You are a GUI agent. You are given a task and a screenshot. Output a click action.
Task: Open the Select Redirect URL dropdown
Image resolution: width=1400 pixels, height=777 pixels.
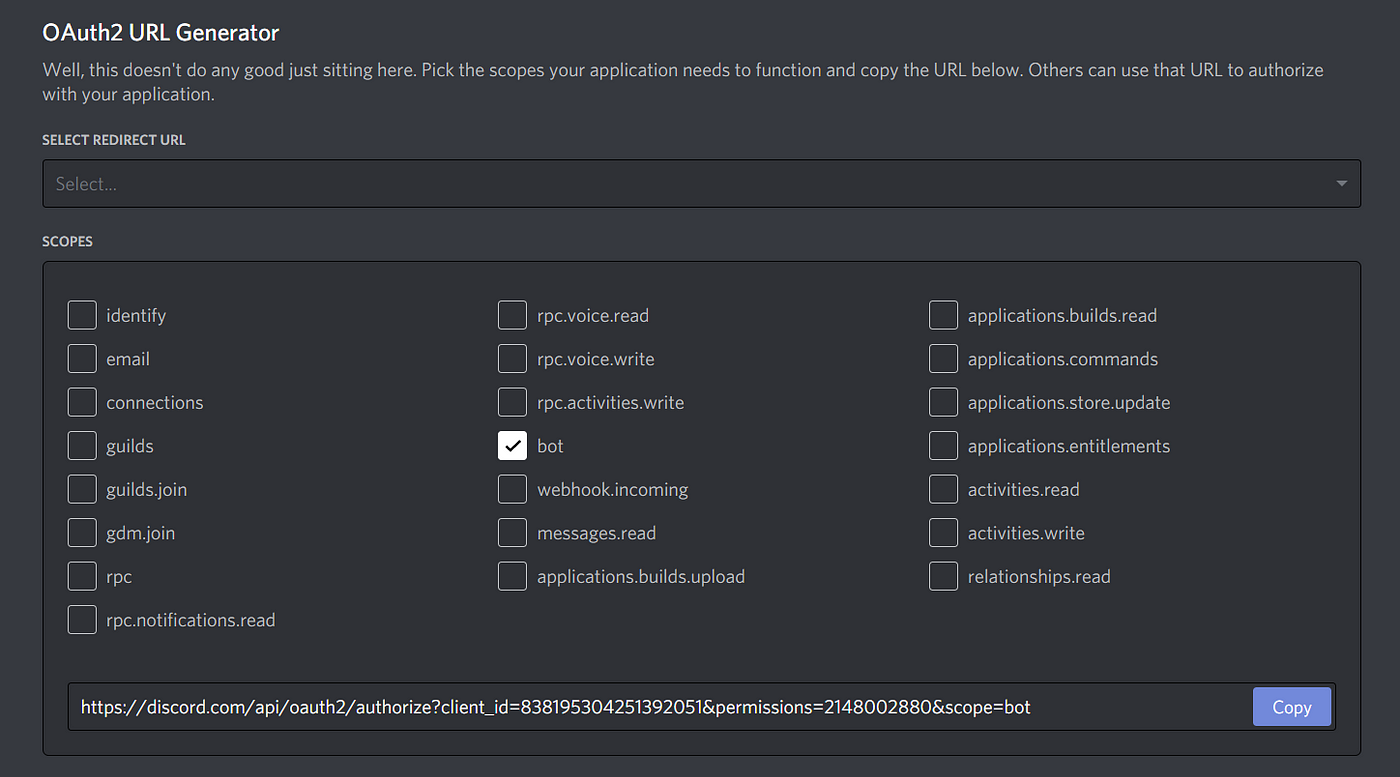pos(701,184)
